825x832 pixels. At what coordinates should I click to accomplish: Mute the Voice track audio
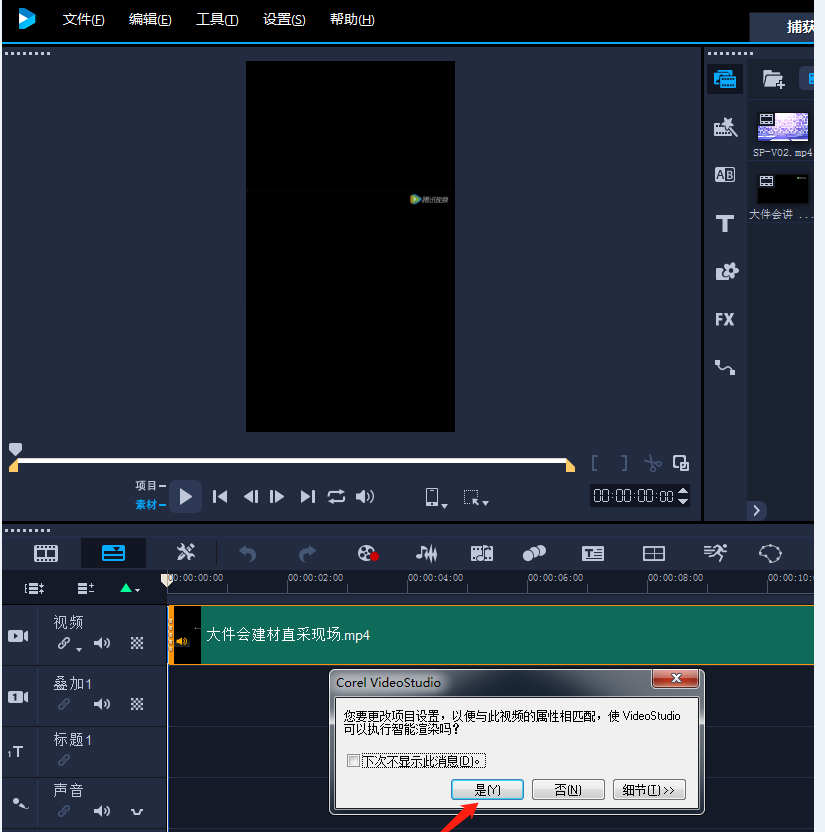pyautogui.click(x=102, y=811)
